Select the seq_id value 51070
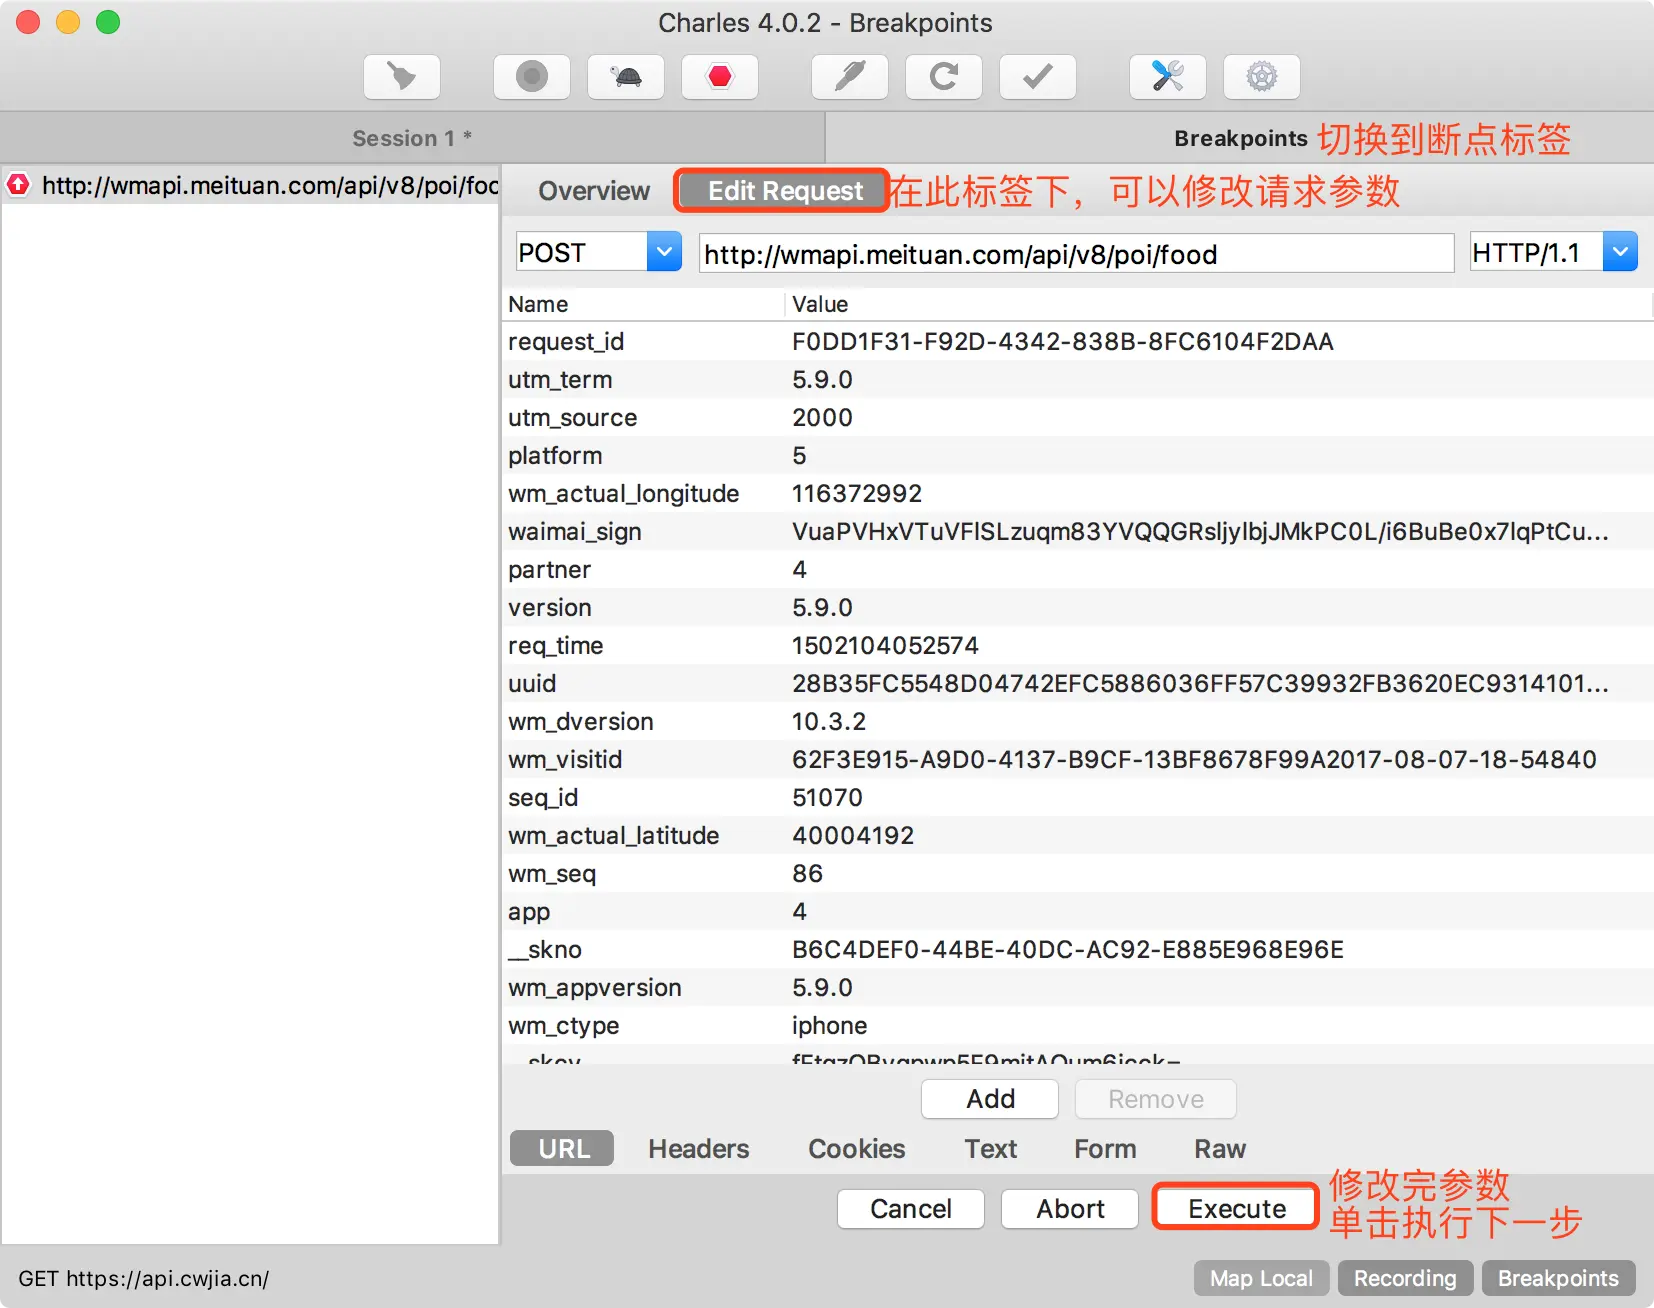This screenshot has width=1654, height=1308. pyautogui.click(x=827, y=798)
